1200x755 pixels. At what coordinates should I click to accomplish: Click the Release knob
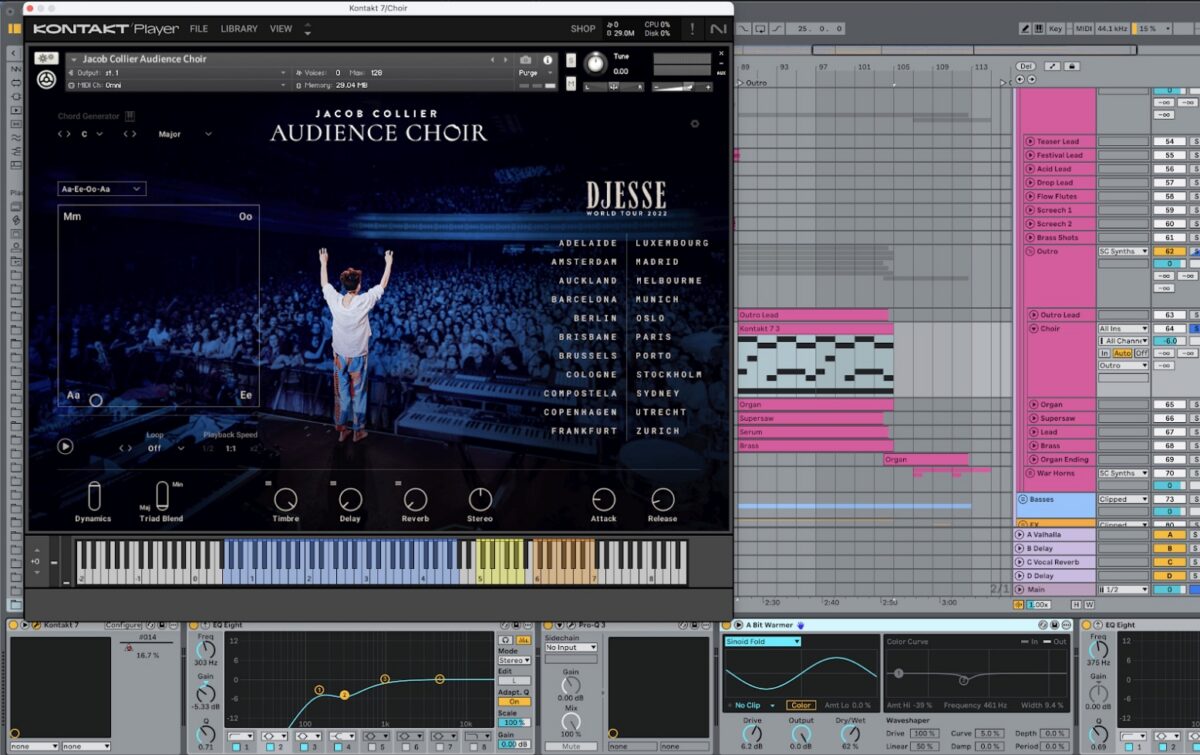coord(662,499)
